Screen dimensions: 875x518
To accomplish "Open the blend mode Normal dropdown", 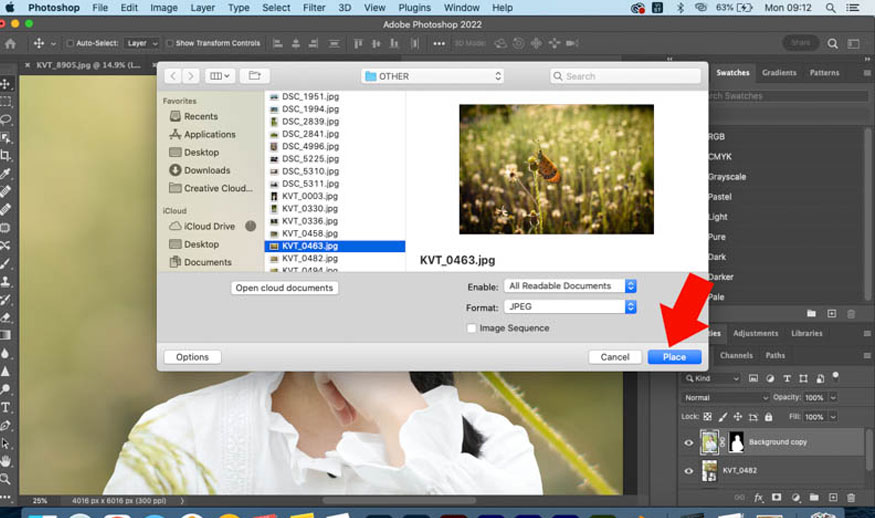I will pyautogui.click(x=725, y=397).
